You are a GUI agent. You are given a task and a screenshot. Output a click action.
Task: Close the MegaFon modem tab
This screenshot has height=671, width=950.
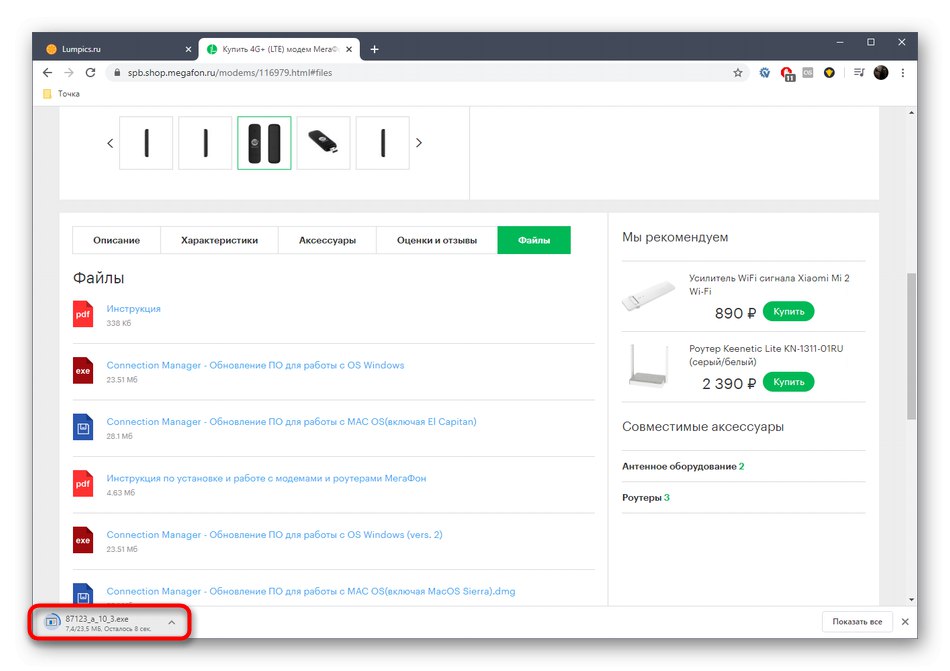click(x=349, y=50)
